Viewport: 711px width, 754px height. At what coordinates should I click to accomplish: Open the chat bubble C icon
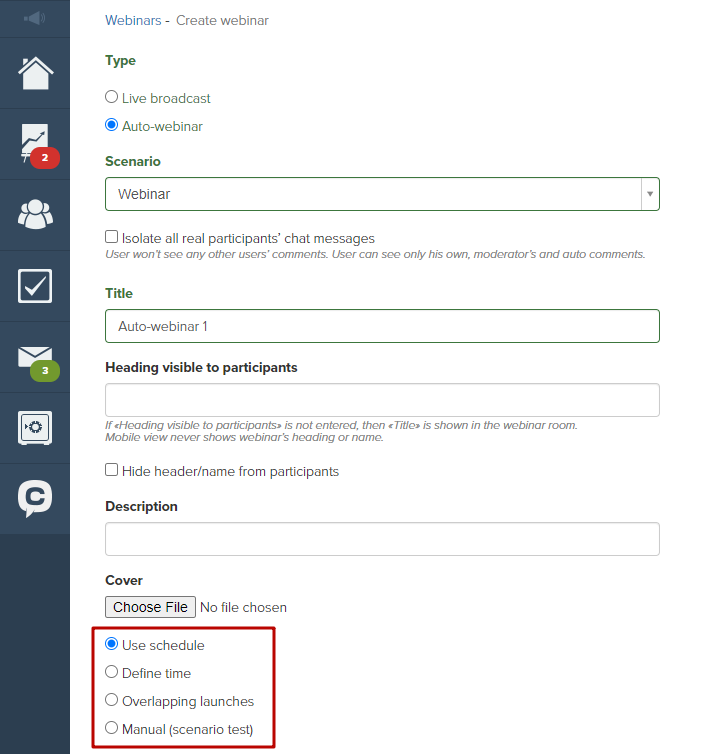[x=35, y=498]
